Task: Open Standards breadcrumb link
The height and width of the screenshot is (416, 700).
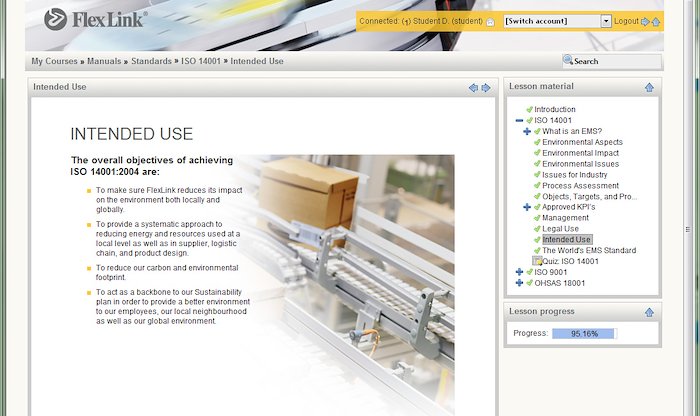Action: point(151,61)
